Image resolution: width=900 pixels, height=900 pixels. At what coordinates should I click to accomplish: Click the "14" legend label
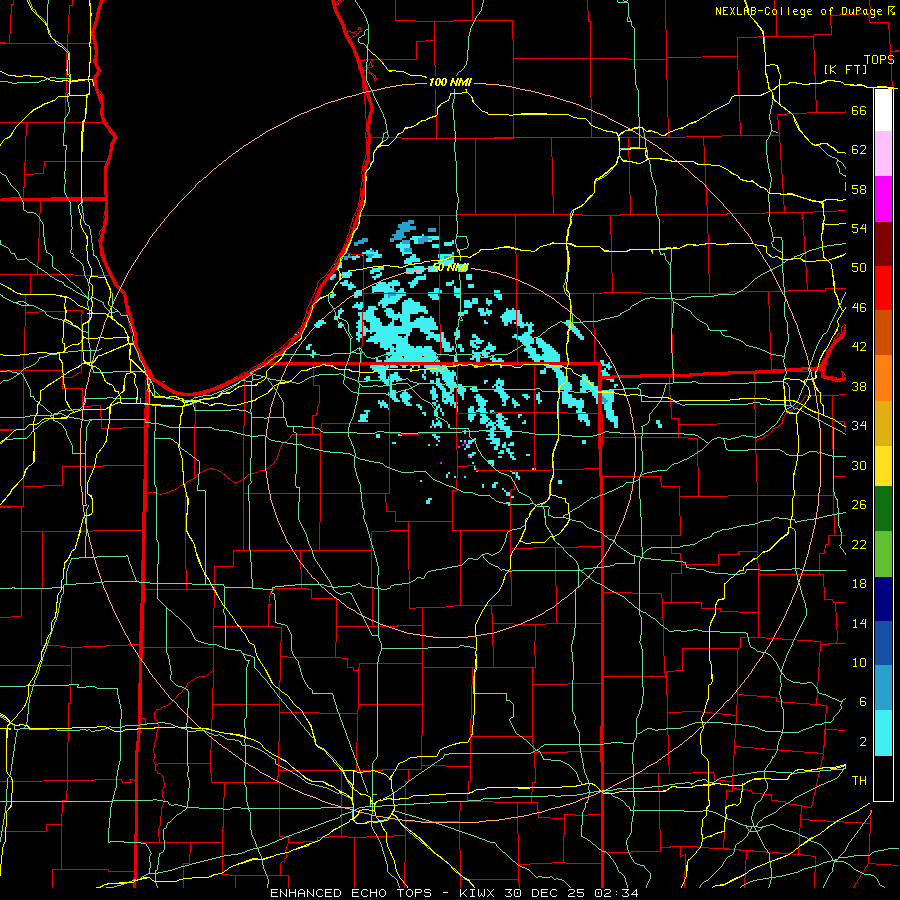859,623
